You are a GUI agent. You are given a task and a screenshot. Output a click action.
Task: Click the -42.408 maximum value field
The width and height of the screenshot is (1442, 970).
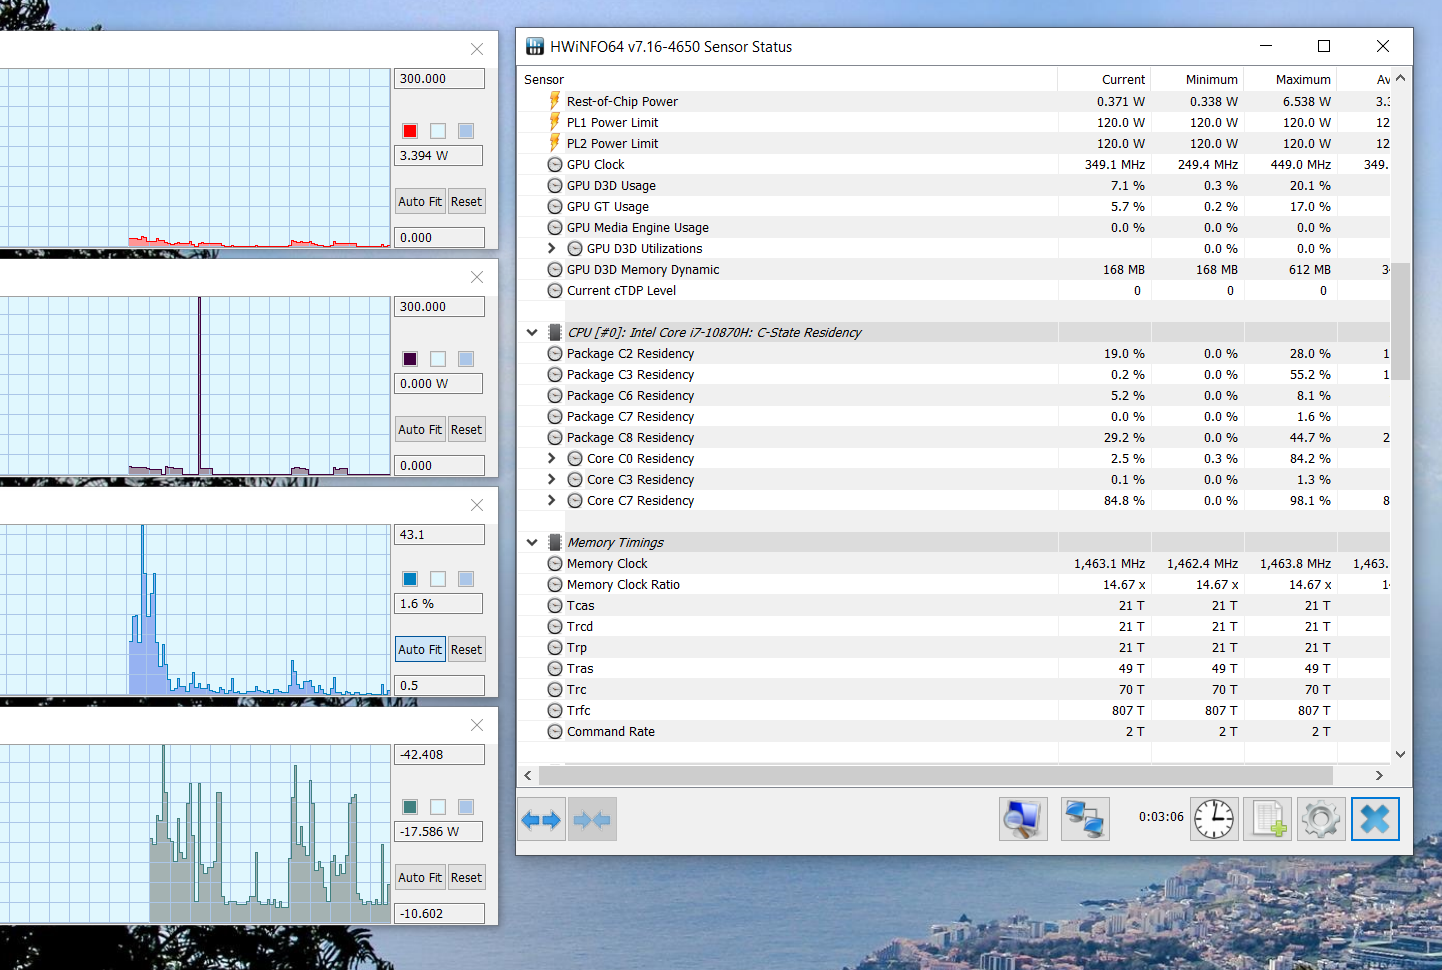(440, 755)
